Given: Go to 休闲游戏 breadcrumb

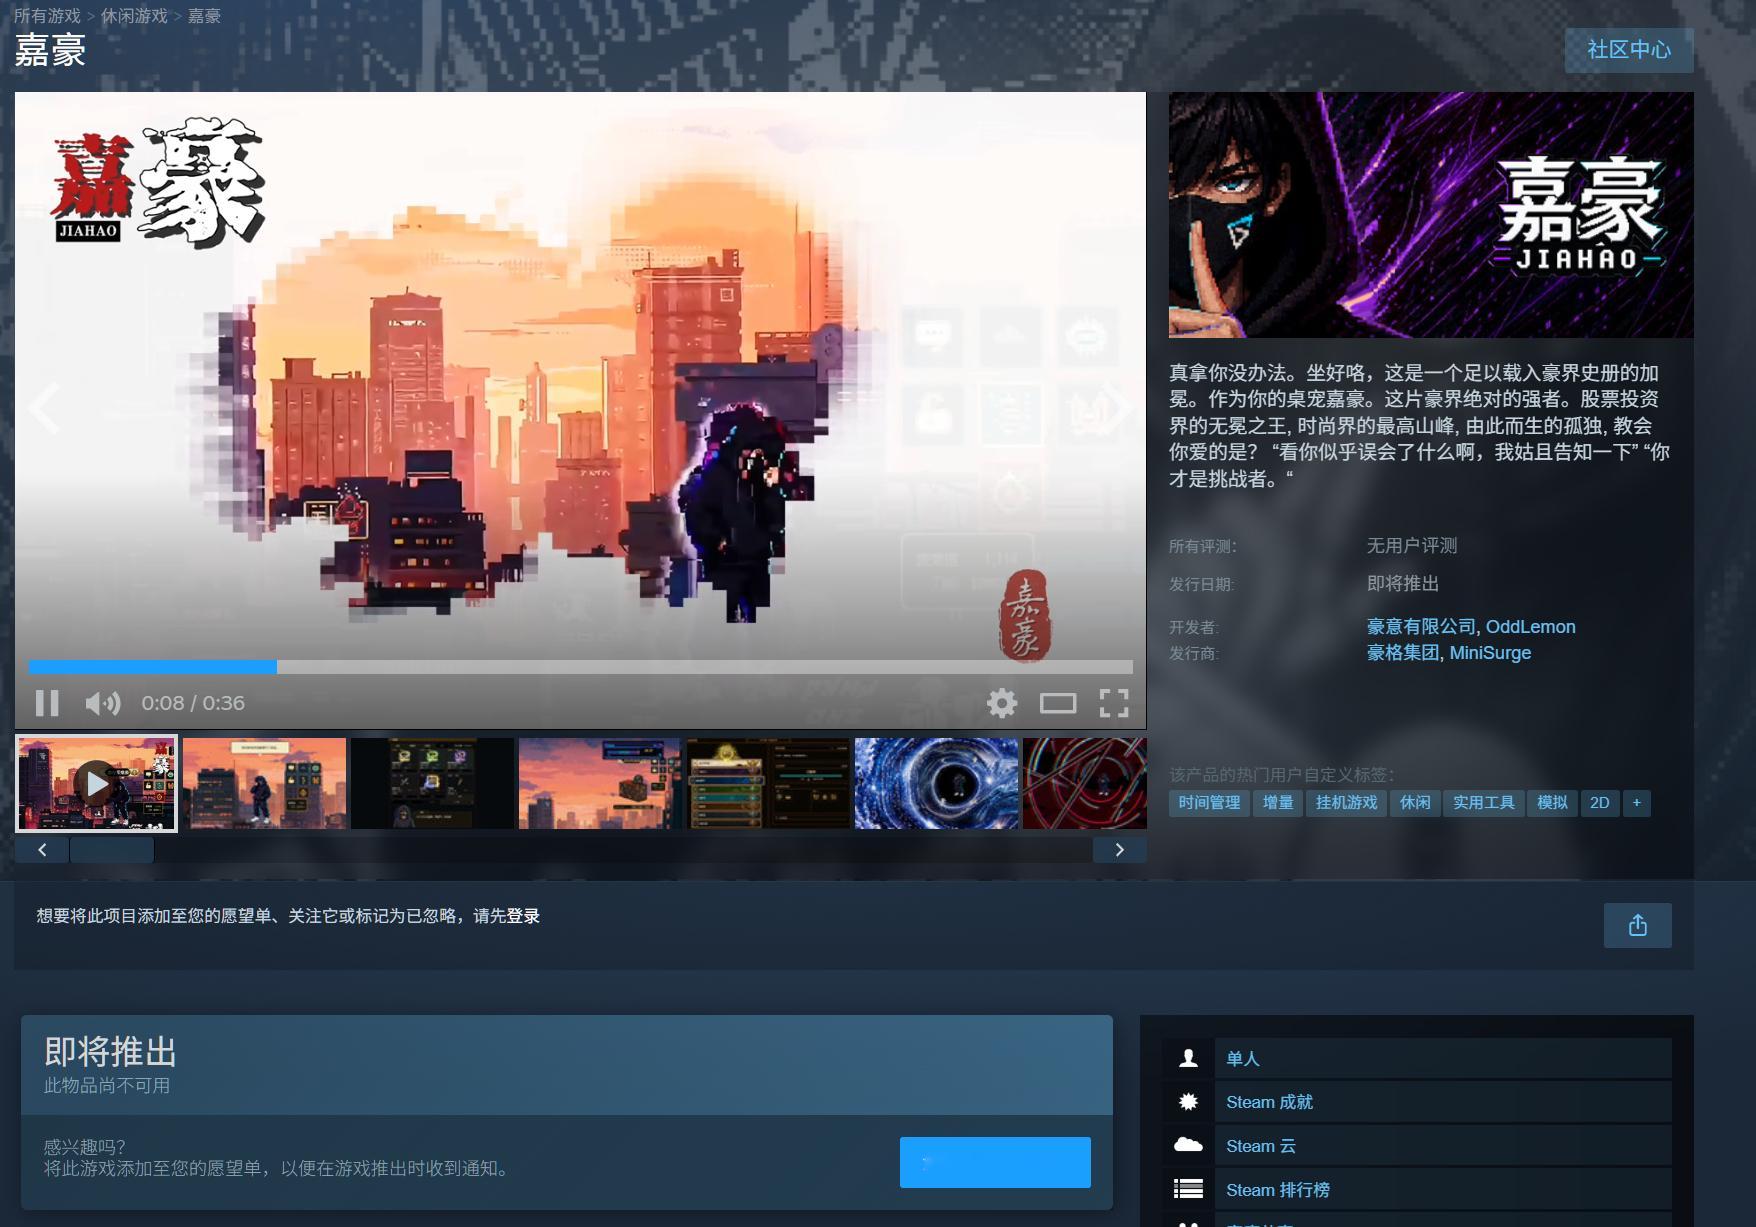Looking at the screenshot, I should [x=134, y=16].
